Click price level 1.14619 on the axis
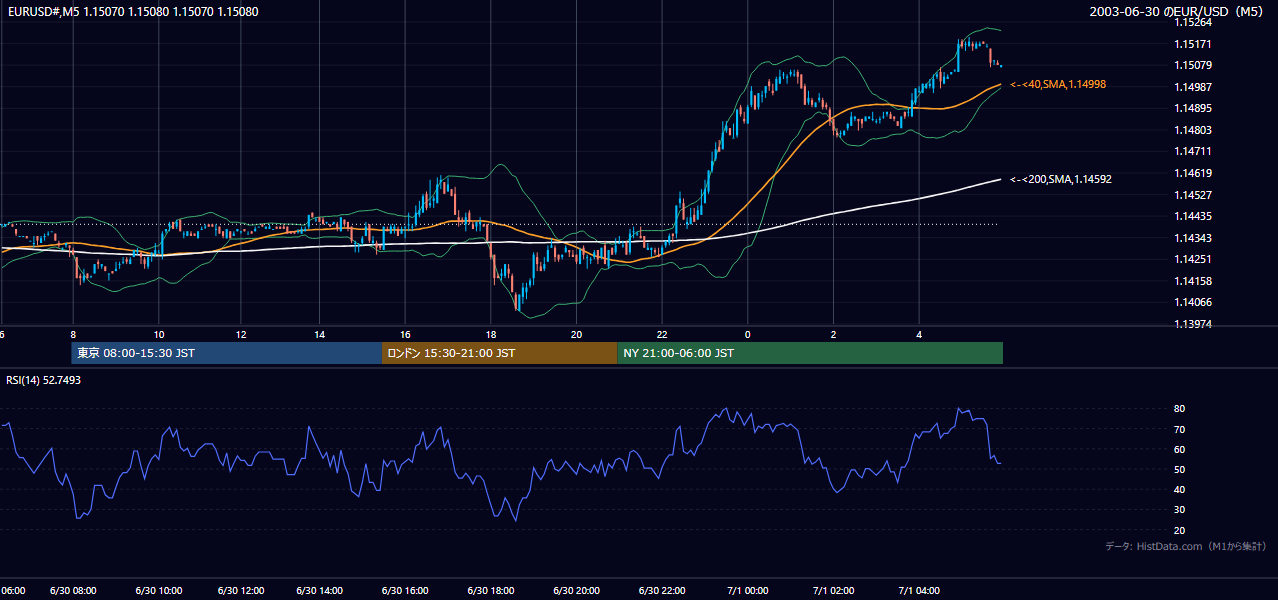This screenshot has width=1278, height=600. pos(1193,173)
